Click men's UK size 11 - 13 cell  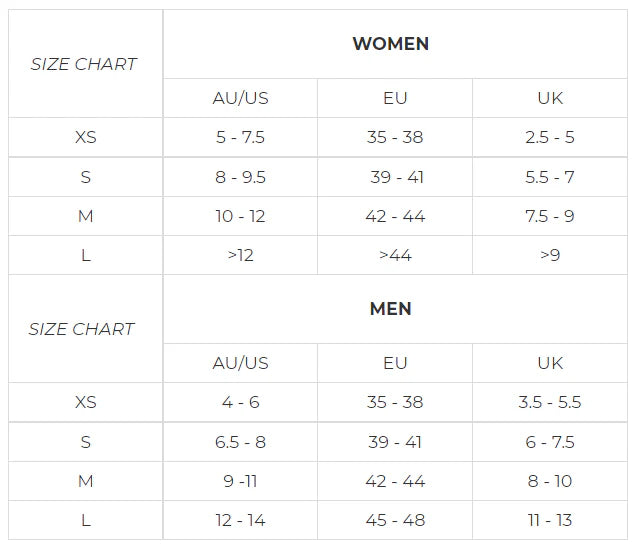click(550, 520)
